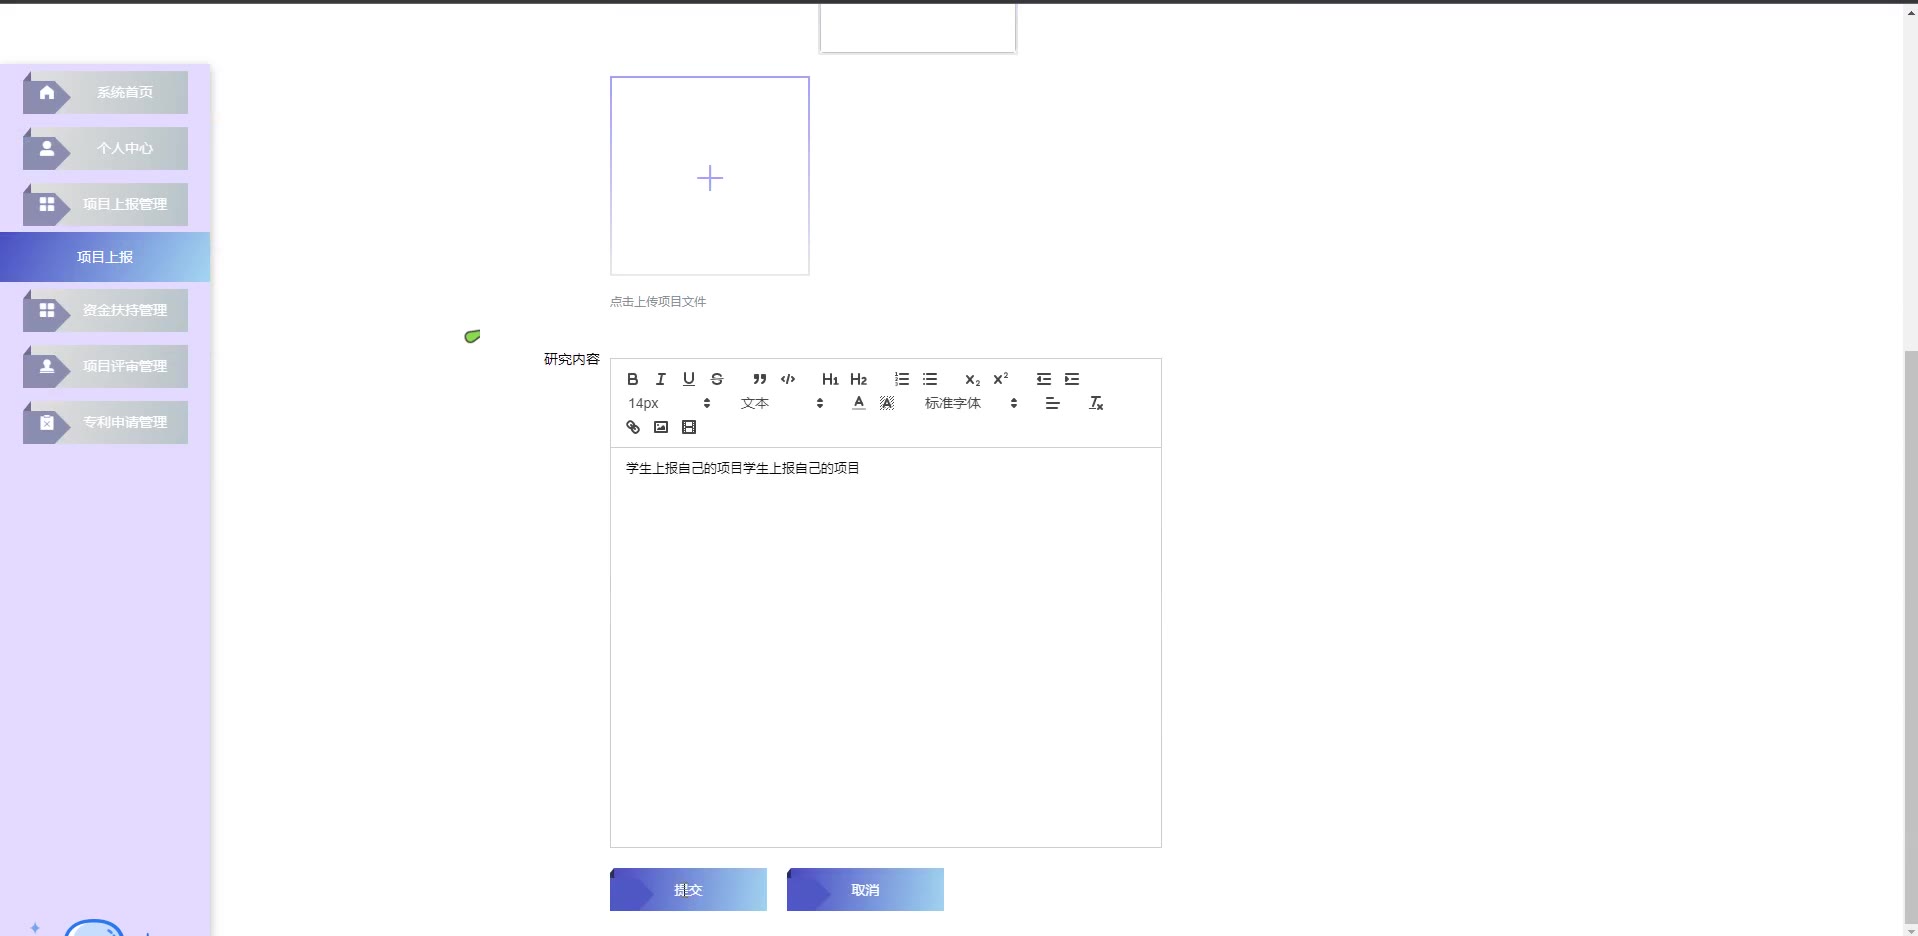Click the clipboard icon beside 专利申请管理
Image resolution: width=1918 pixels, height=936 pixels.
coord(47,422)
